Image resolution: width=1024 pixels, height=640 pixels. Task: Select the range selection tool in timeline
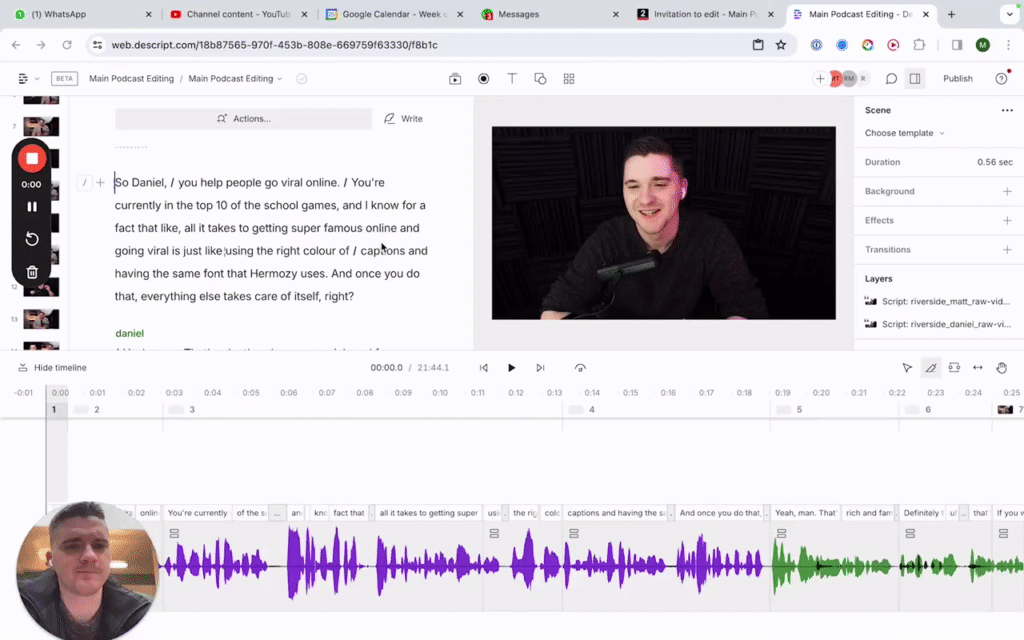pyautogui.click(x=954, y=368)
